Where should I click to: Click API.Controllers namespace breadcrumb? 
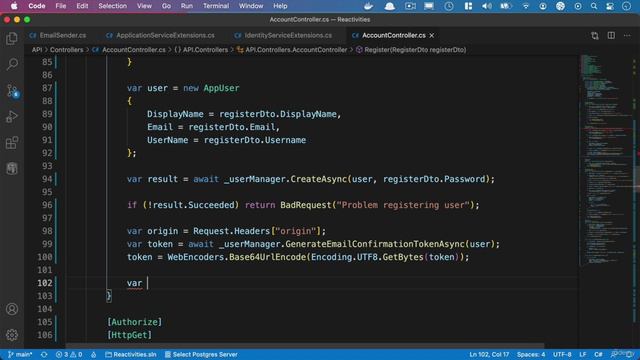(x=201, y=50)
